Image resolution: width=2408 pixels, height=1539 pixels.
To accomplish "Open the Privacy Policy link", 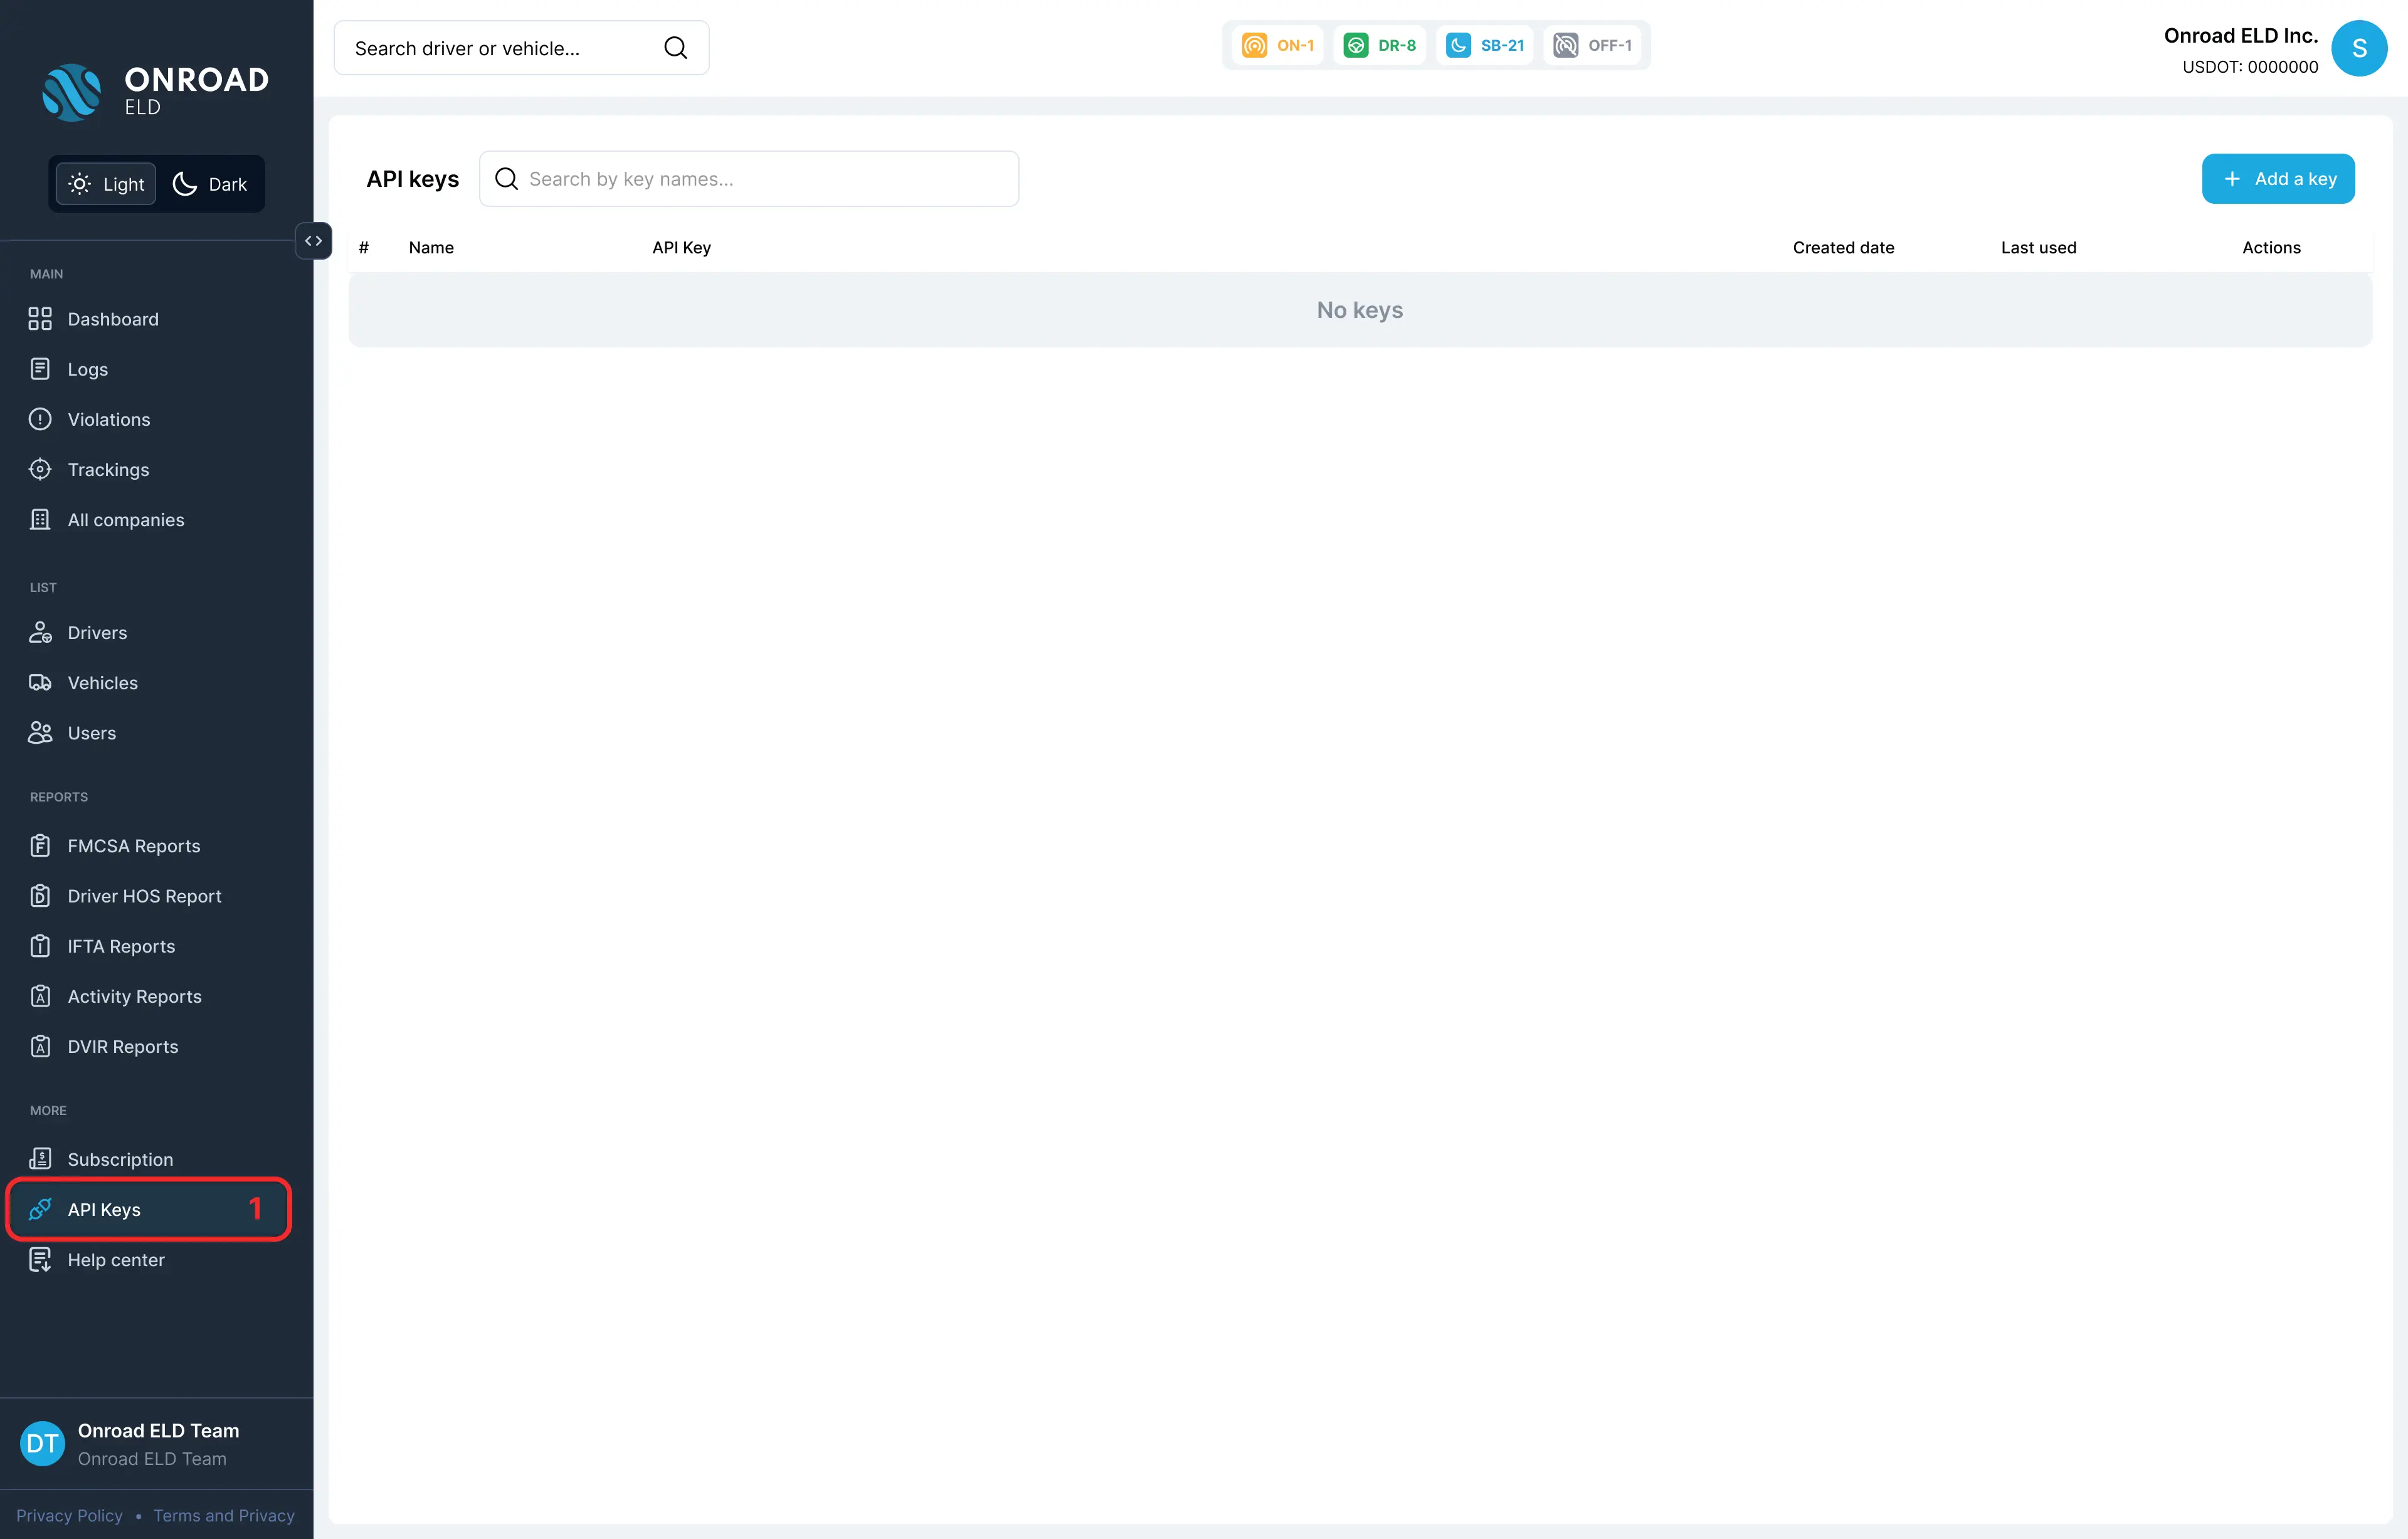I will coord(69,1515).
